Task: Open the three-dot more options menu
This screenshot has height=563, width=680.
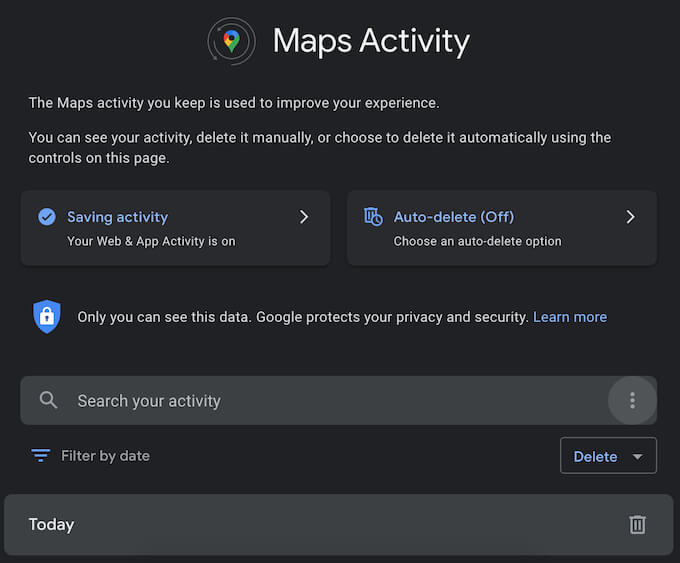Action: 632,400
